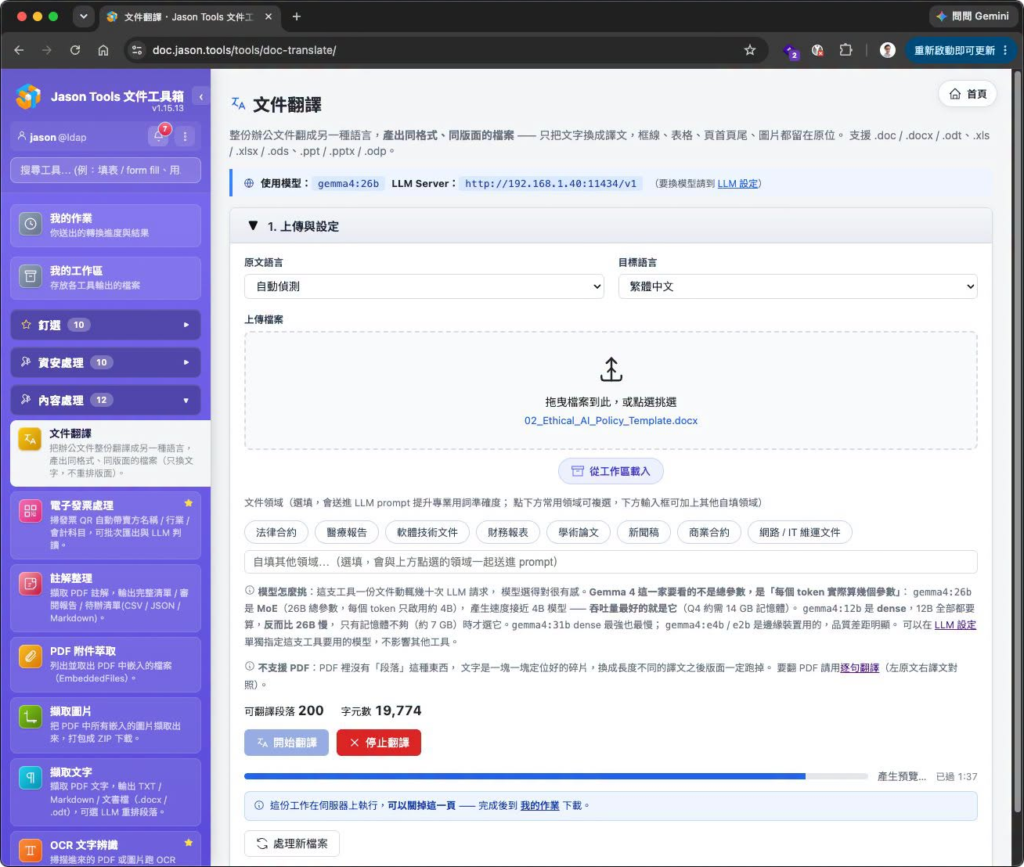Viewport: 1024px width, 867px height.
Task: Click the 處理新檔案 button
Action: 291,843
